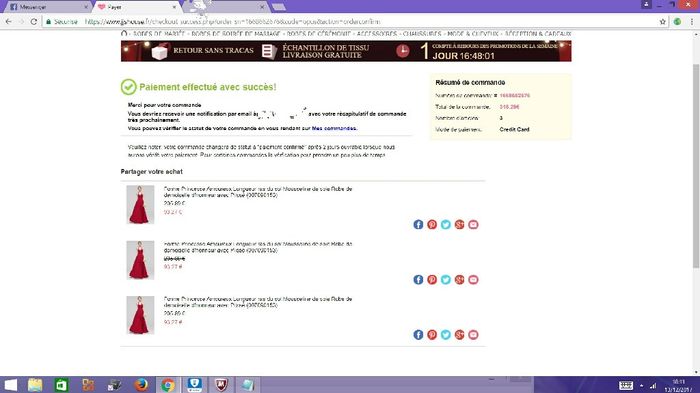Share the first dress on Google+
Image resolution: width=700 pixels, height=393 pixels.
coord(459,224)
